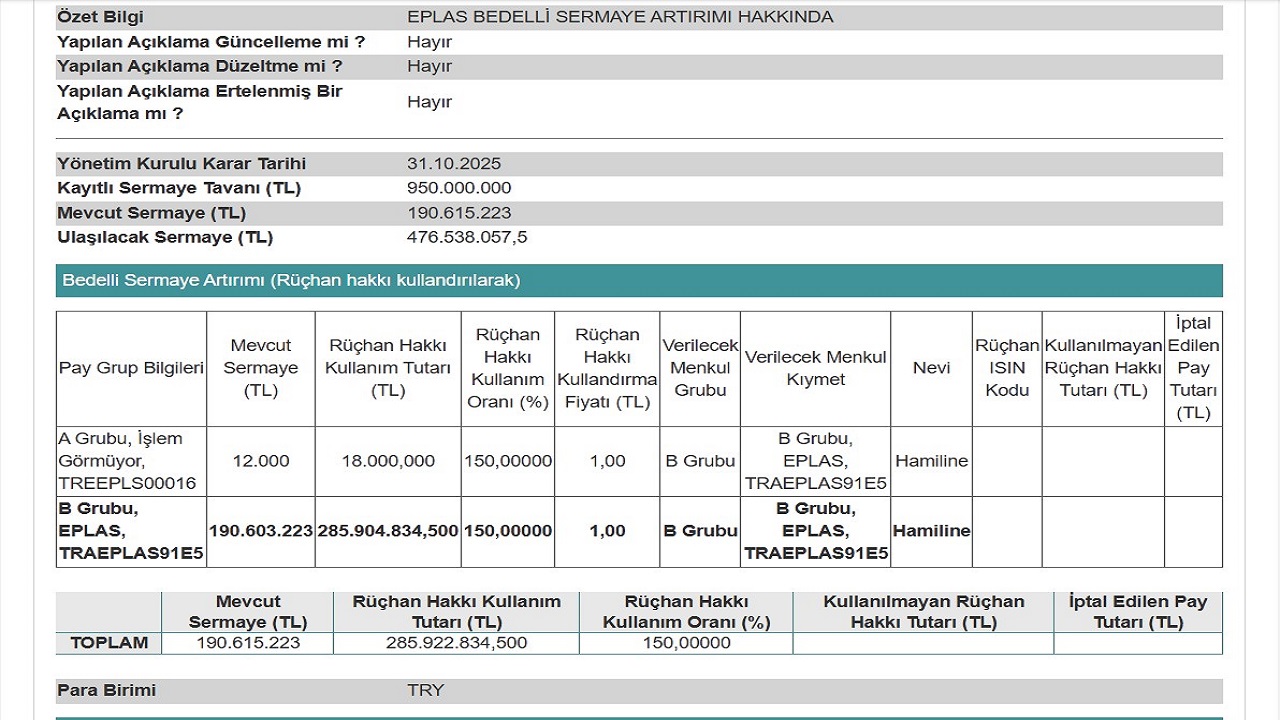Click the bold Hamiline cell in the B Grubu row
Screen dimensions: 1280x720
click(x=931, y=531)
